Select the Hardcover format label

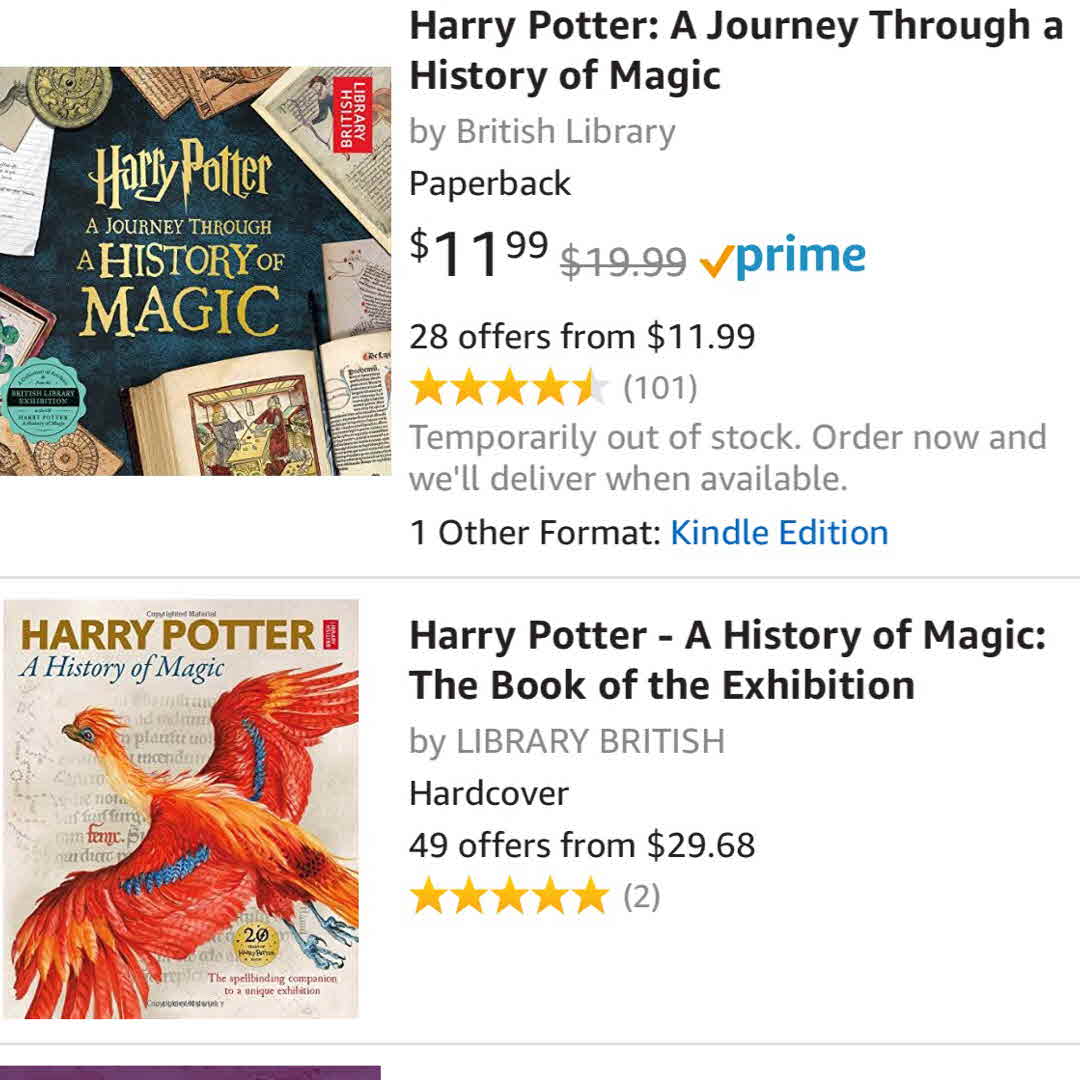489,793
